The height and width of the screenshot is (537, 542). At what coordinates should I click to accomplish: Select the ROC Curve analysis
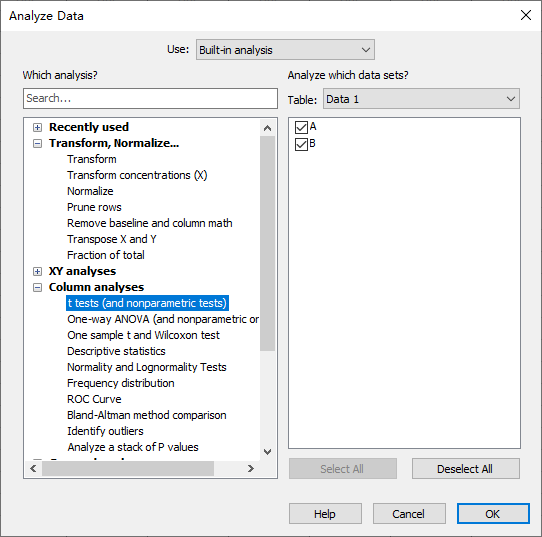point(94,399)
